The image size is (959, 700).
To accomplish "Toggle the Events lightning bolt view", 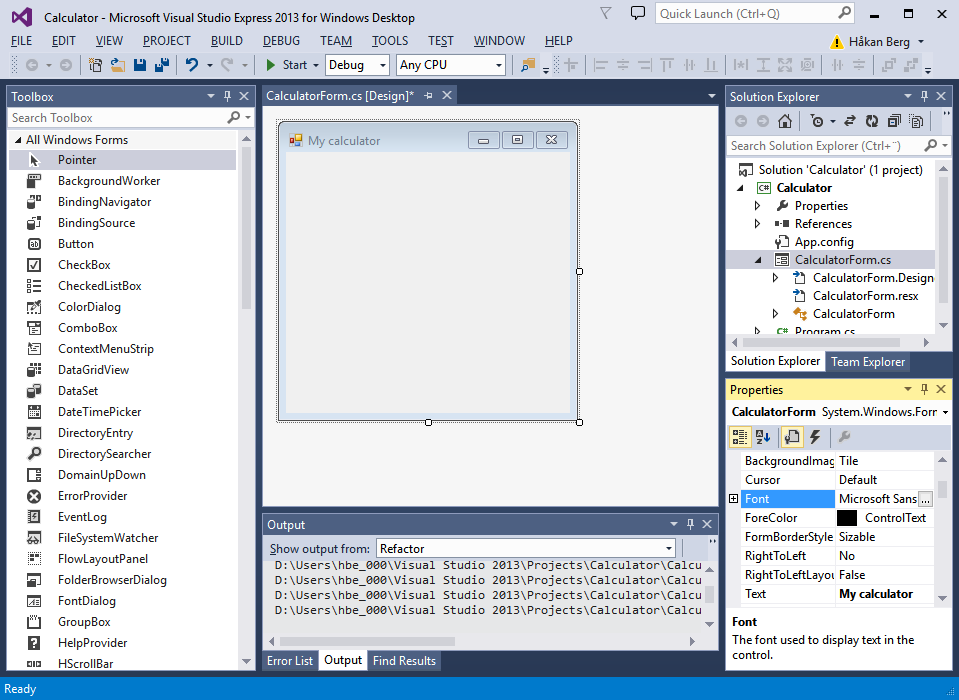I will click(815, 437).
